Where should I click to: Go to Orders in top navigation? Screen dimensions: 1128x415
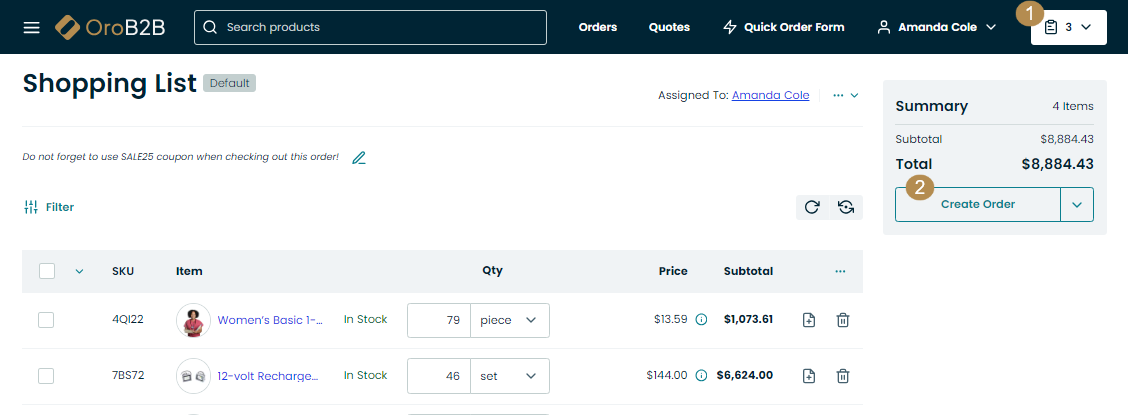coord(598,27)
